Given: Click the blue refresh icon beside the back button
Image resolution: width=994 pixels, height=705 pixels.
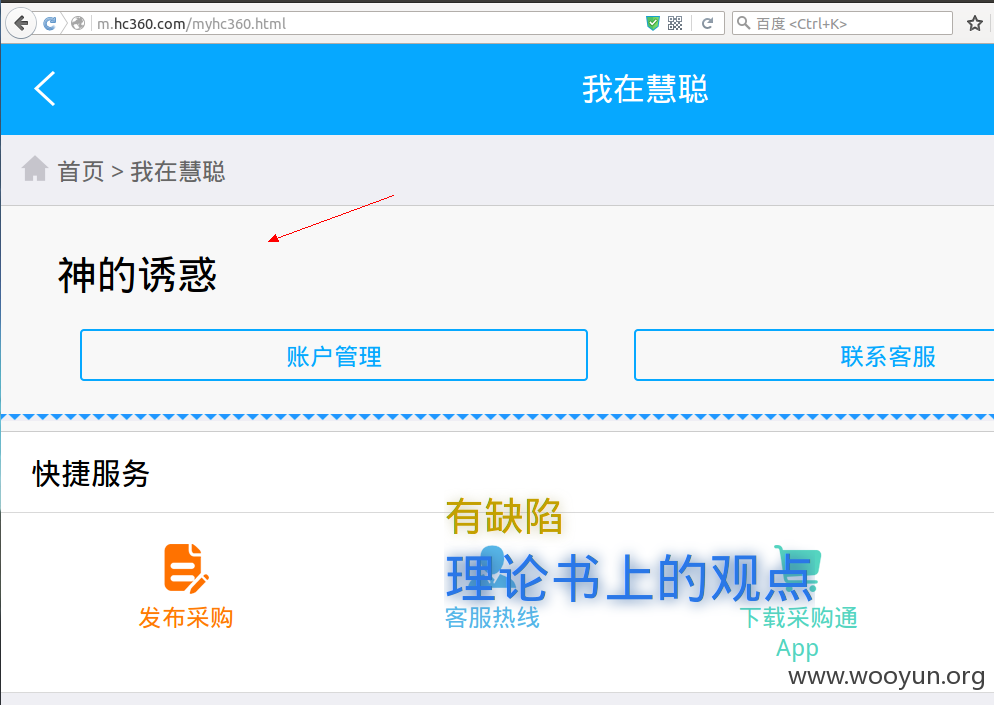Looking at the screenshot, I should 49,23.
